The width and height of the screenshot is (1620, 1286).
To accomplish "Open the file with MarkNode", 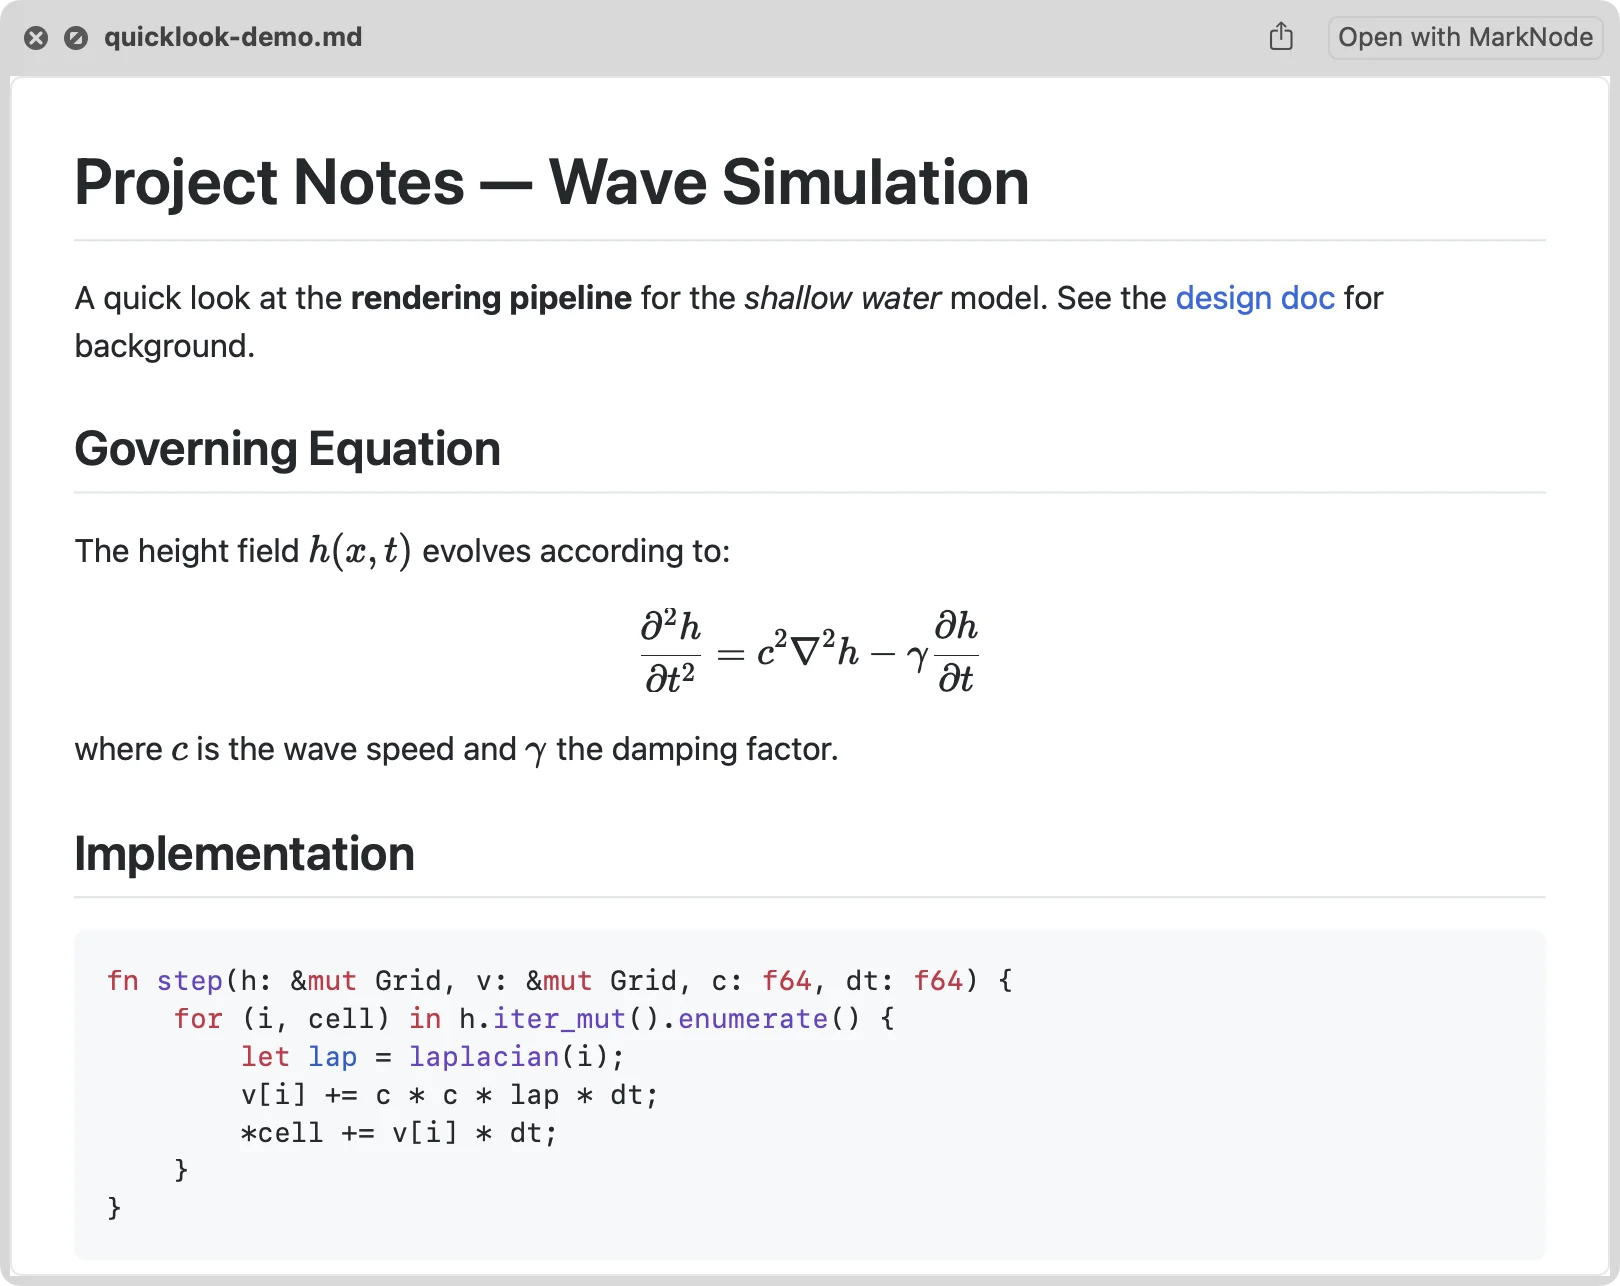I will tap(1465, 37).
